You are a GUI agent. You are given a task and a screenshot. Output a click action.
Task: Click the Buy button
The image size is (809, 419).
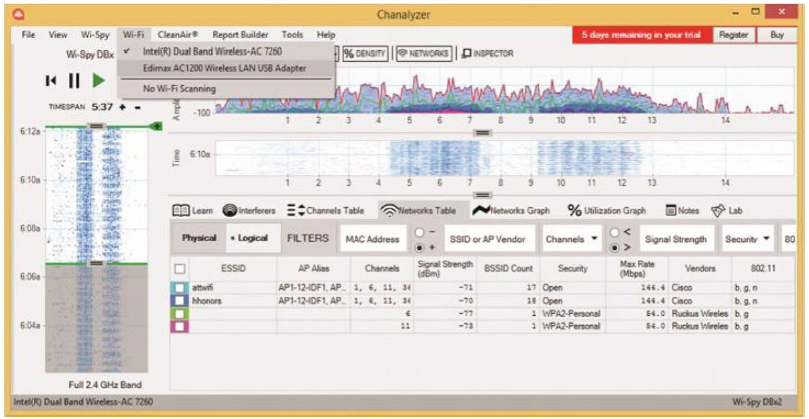[x=777, y=35]
